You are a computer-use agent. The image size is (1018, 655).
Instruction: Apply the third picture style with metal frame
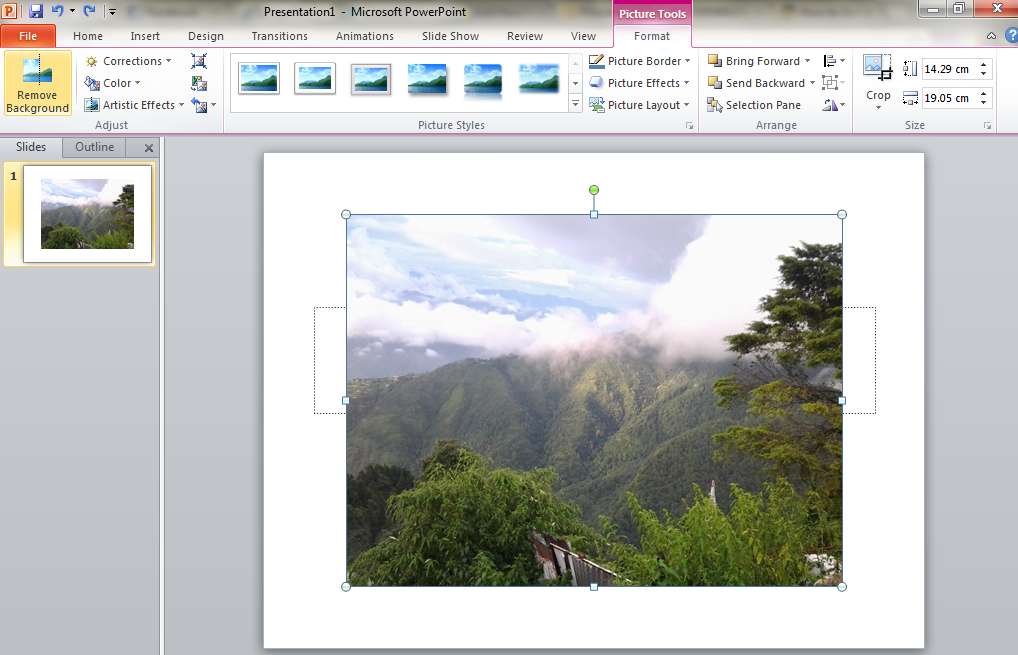click(371, 79)
